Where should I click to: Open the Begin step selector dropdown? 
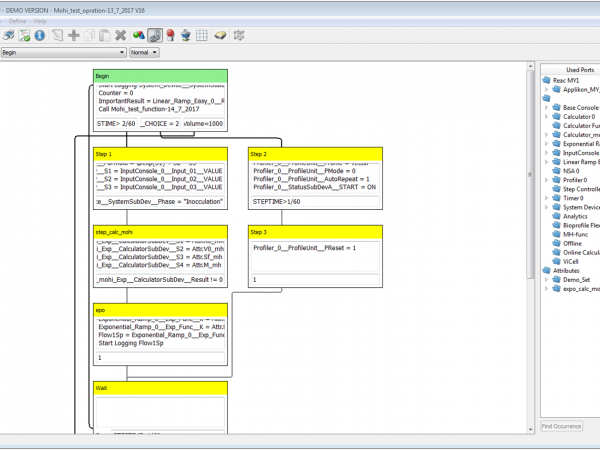tap(64, 52)
